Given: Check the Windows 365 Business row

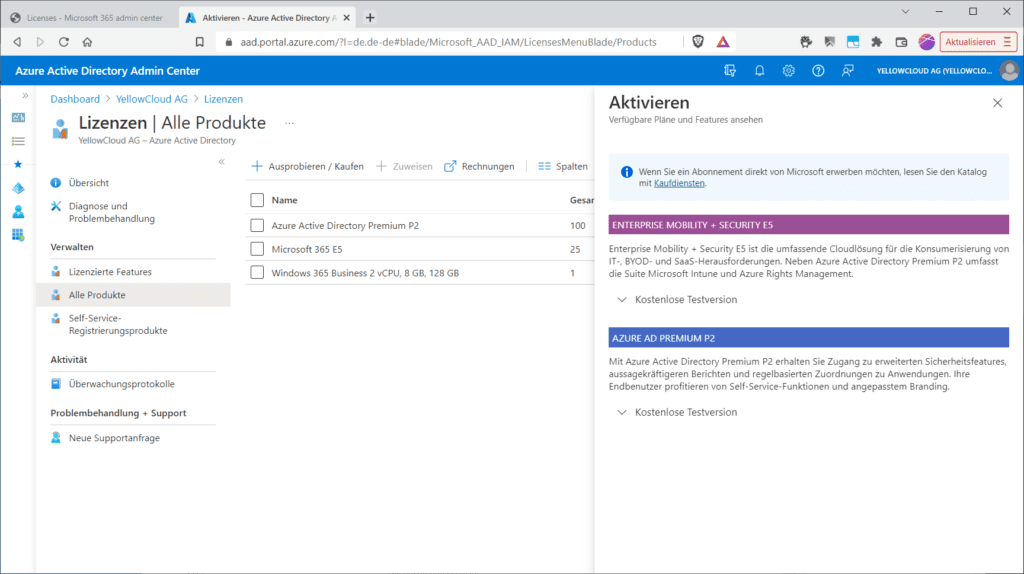Looking at the screenshot, I should [x=257, y=272].
